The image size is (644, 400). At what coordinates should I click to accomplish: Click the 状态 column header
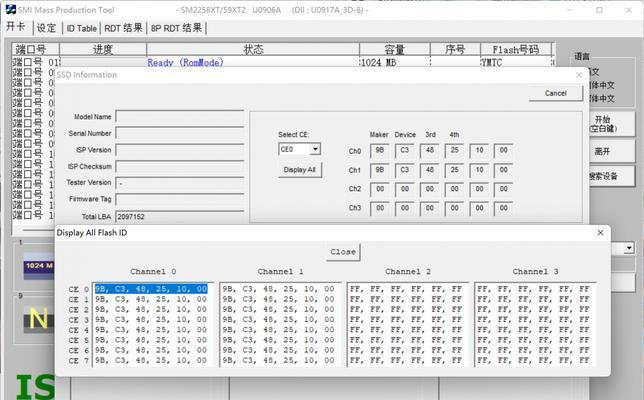pos(253,49)
